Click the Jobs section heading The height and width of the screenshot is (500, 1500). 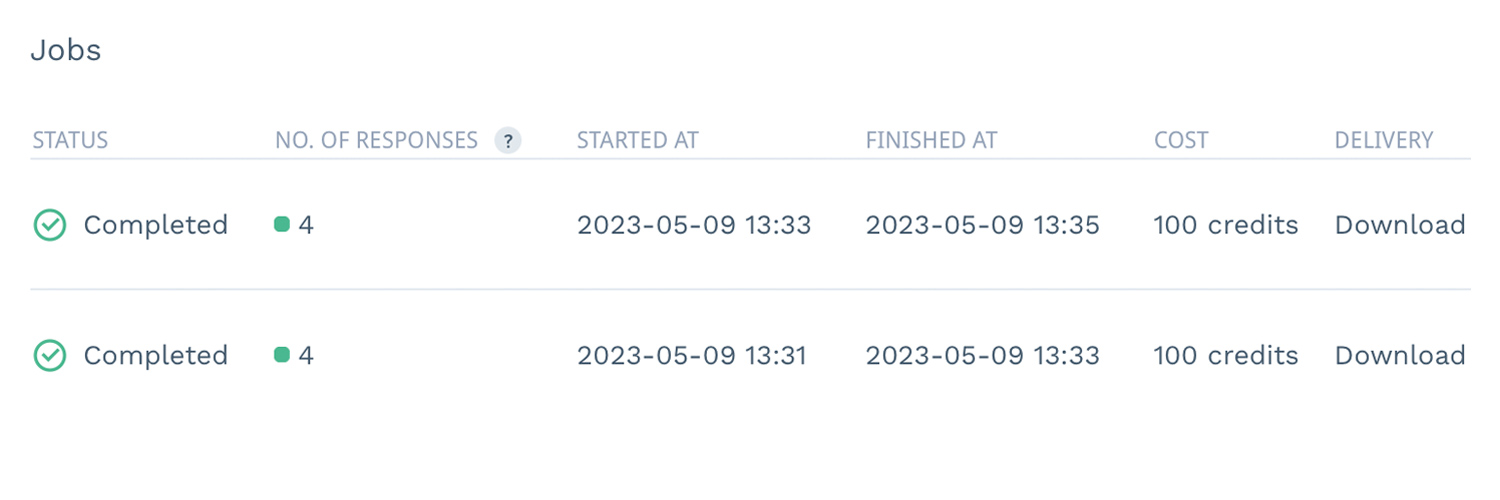(x=66, y=51)
